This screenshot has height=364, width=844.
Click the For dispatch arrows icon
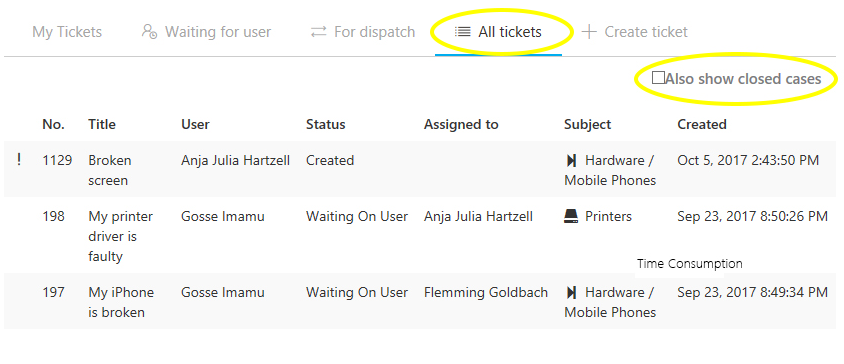tap(319, 32)
